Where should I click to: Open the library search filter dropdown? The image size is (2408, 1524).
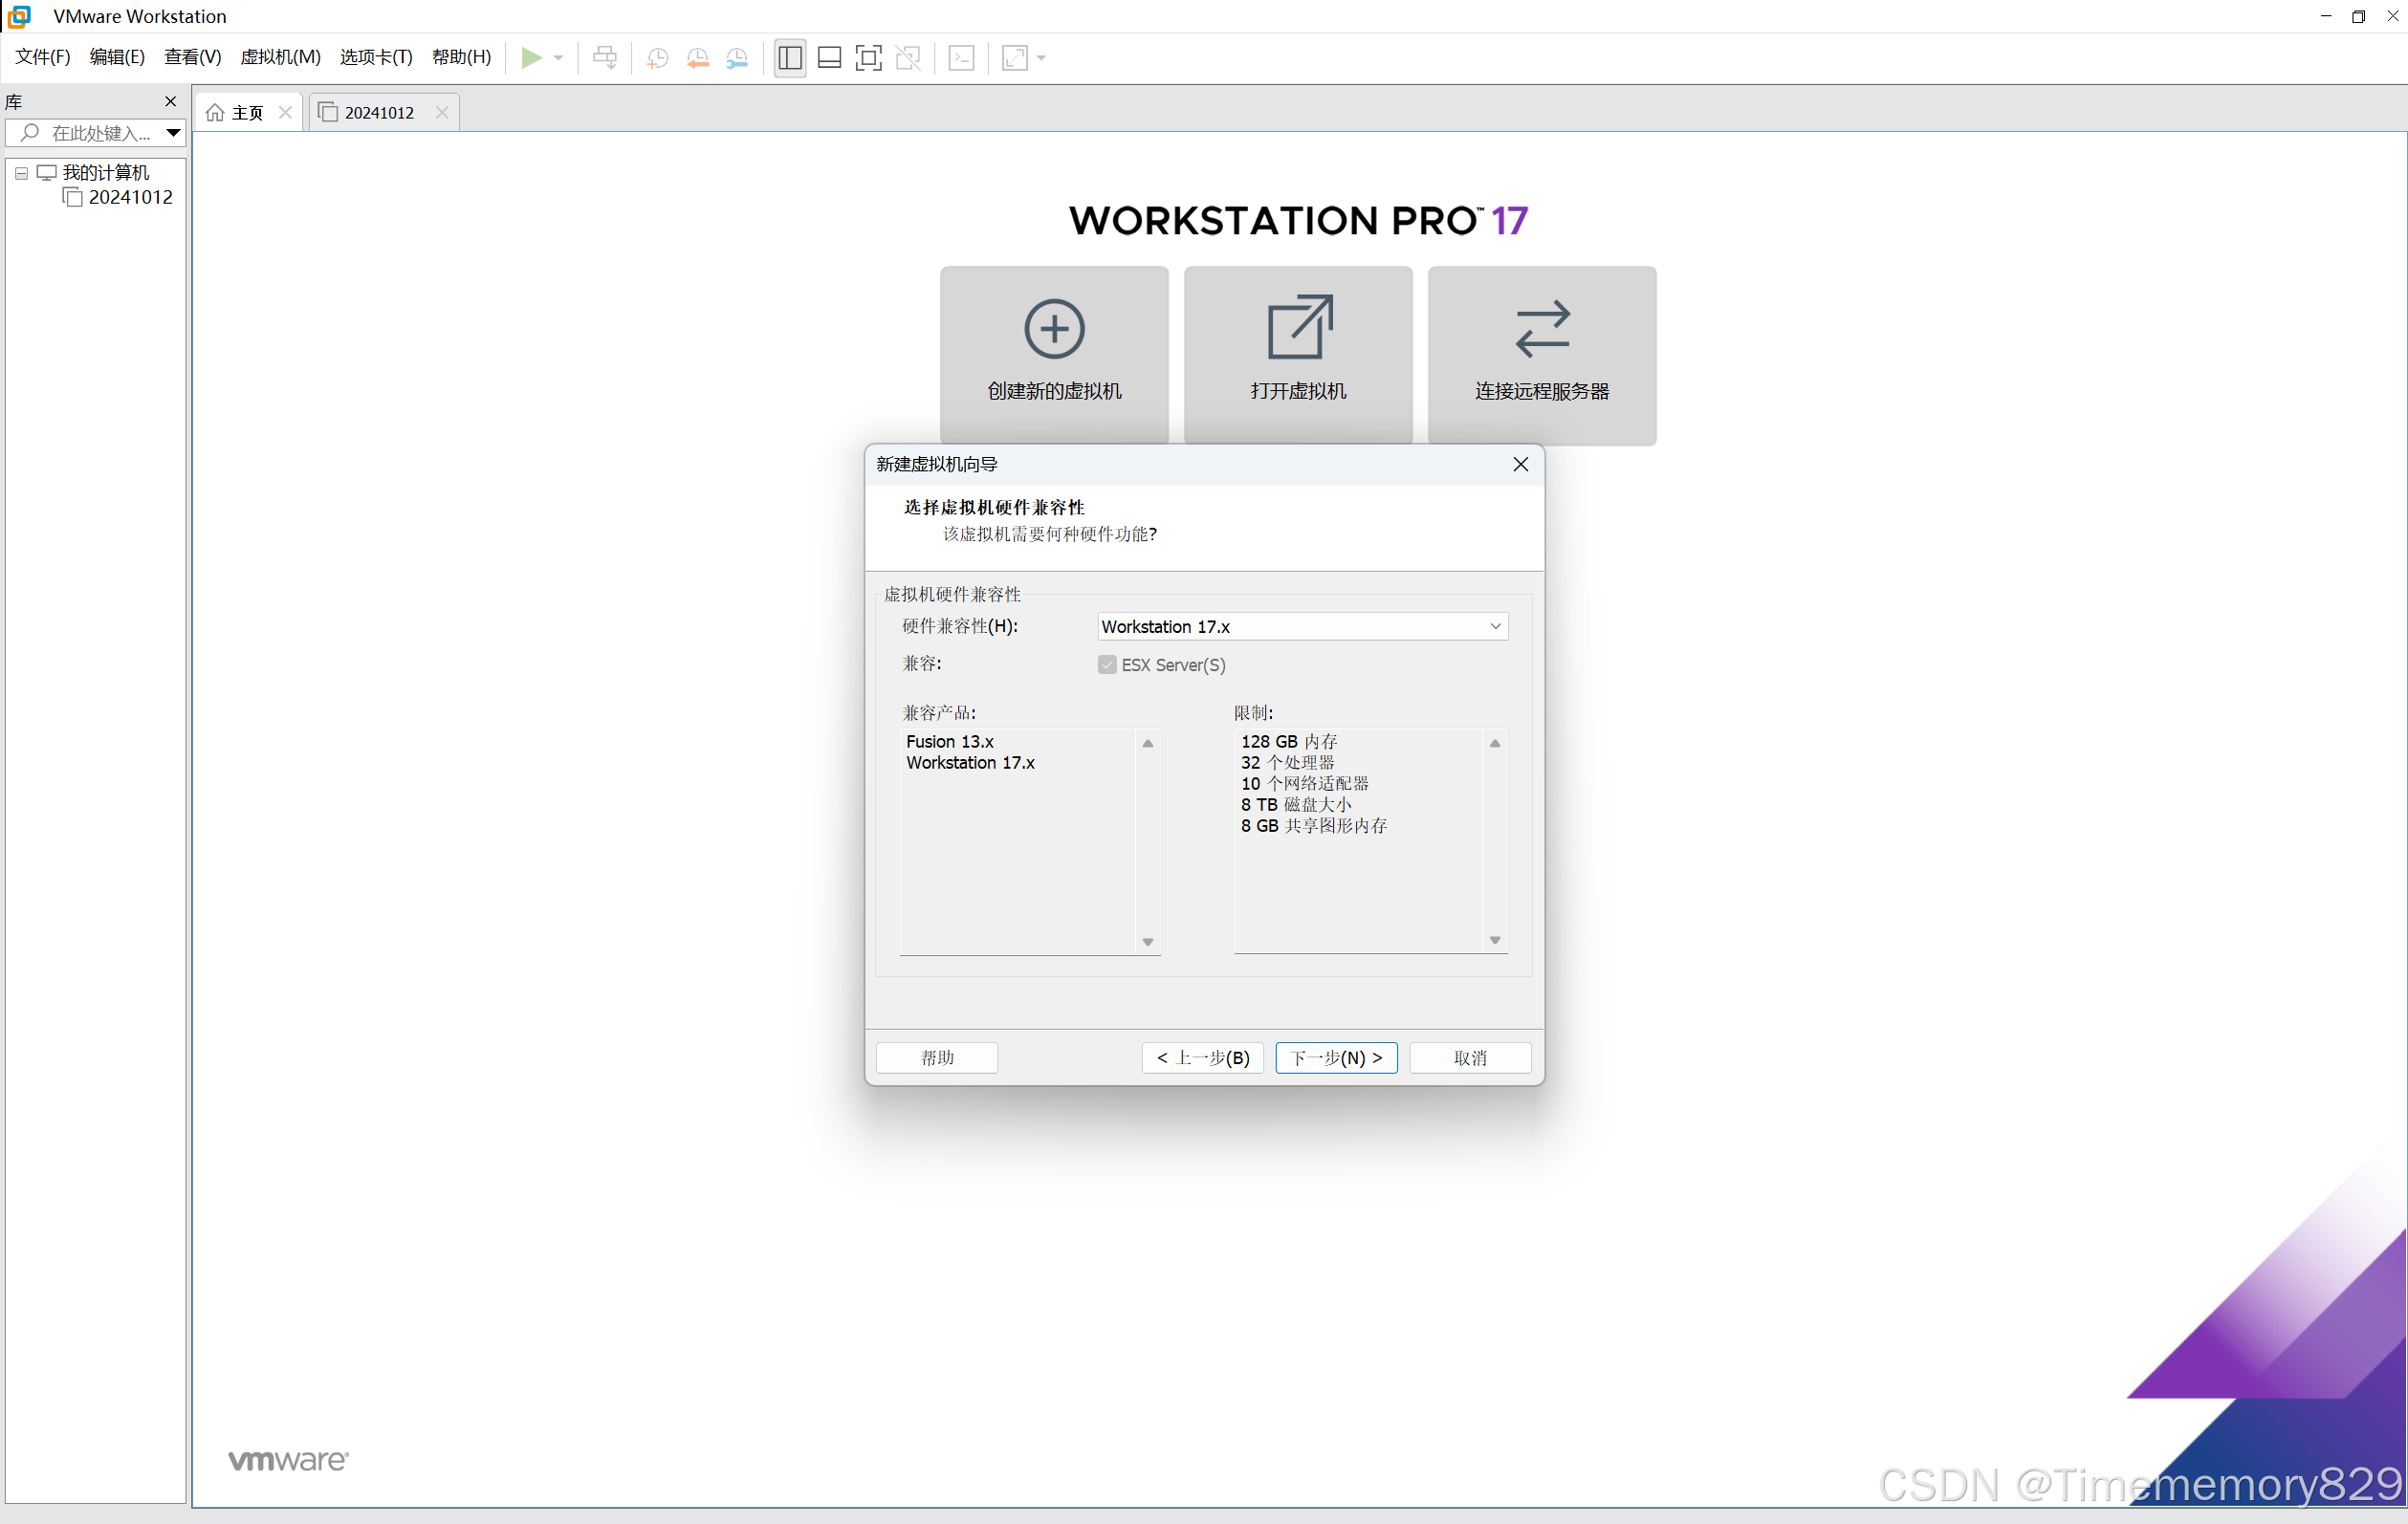[x=173, y=133]
